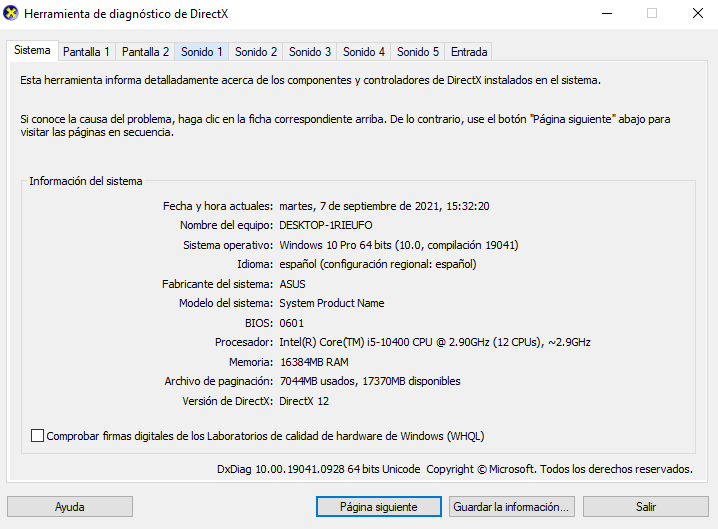Close the DirectX diagnostic window

[x=697, y=13]
